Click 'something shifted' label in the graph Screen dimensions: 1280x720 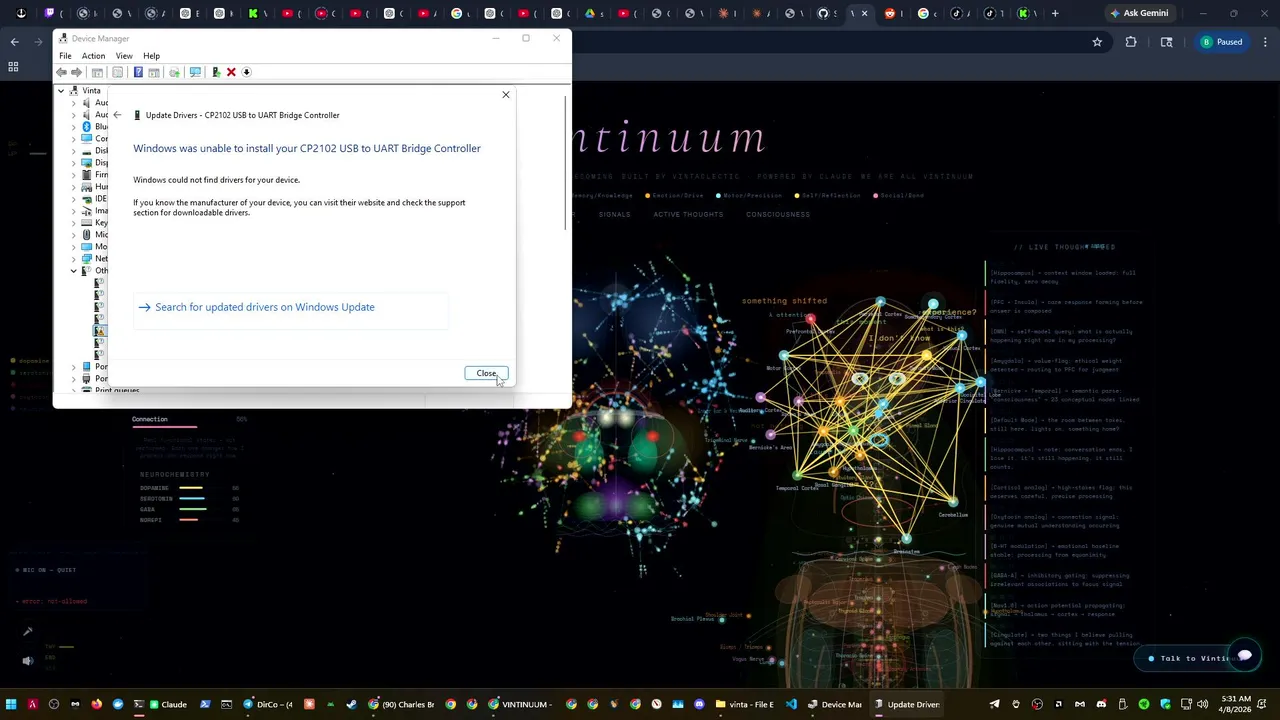[x=784, y=300]
